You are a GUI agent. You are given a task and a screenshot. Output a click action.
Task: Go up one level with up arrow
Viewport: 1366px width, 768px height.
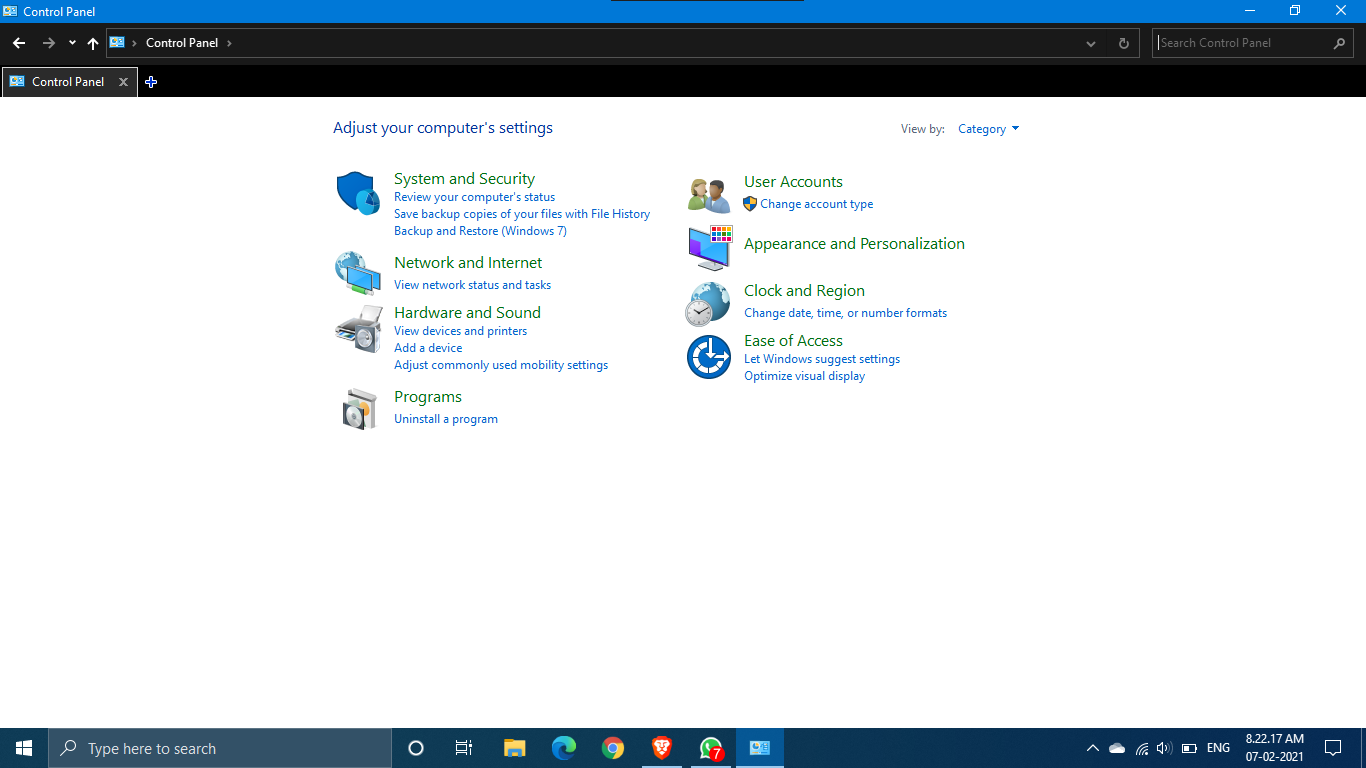(x=93, y=43)
